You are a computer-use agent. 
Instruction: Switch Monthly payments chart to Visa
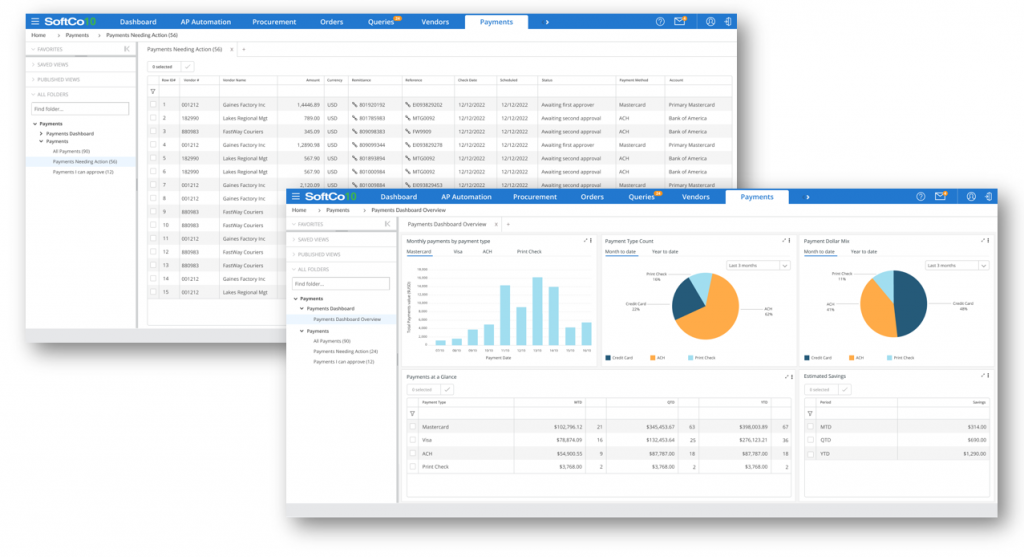(458, 251)
